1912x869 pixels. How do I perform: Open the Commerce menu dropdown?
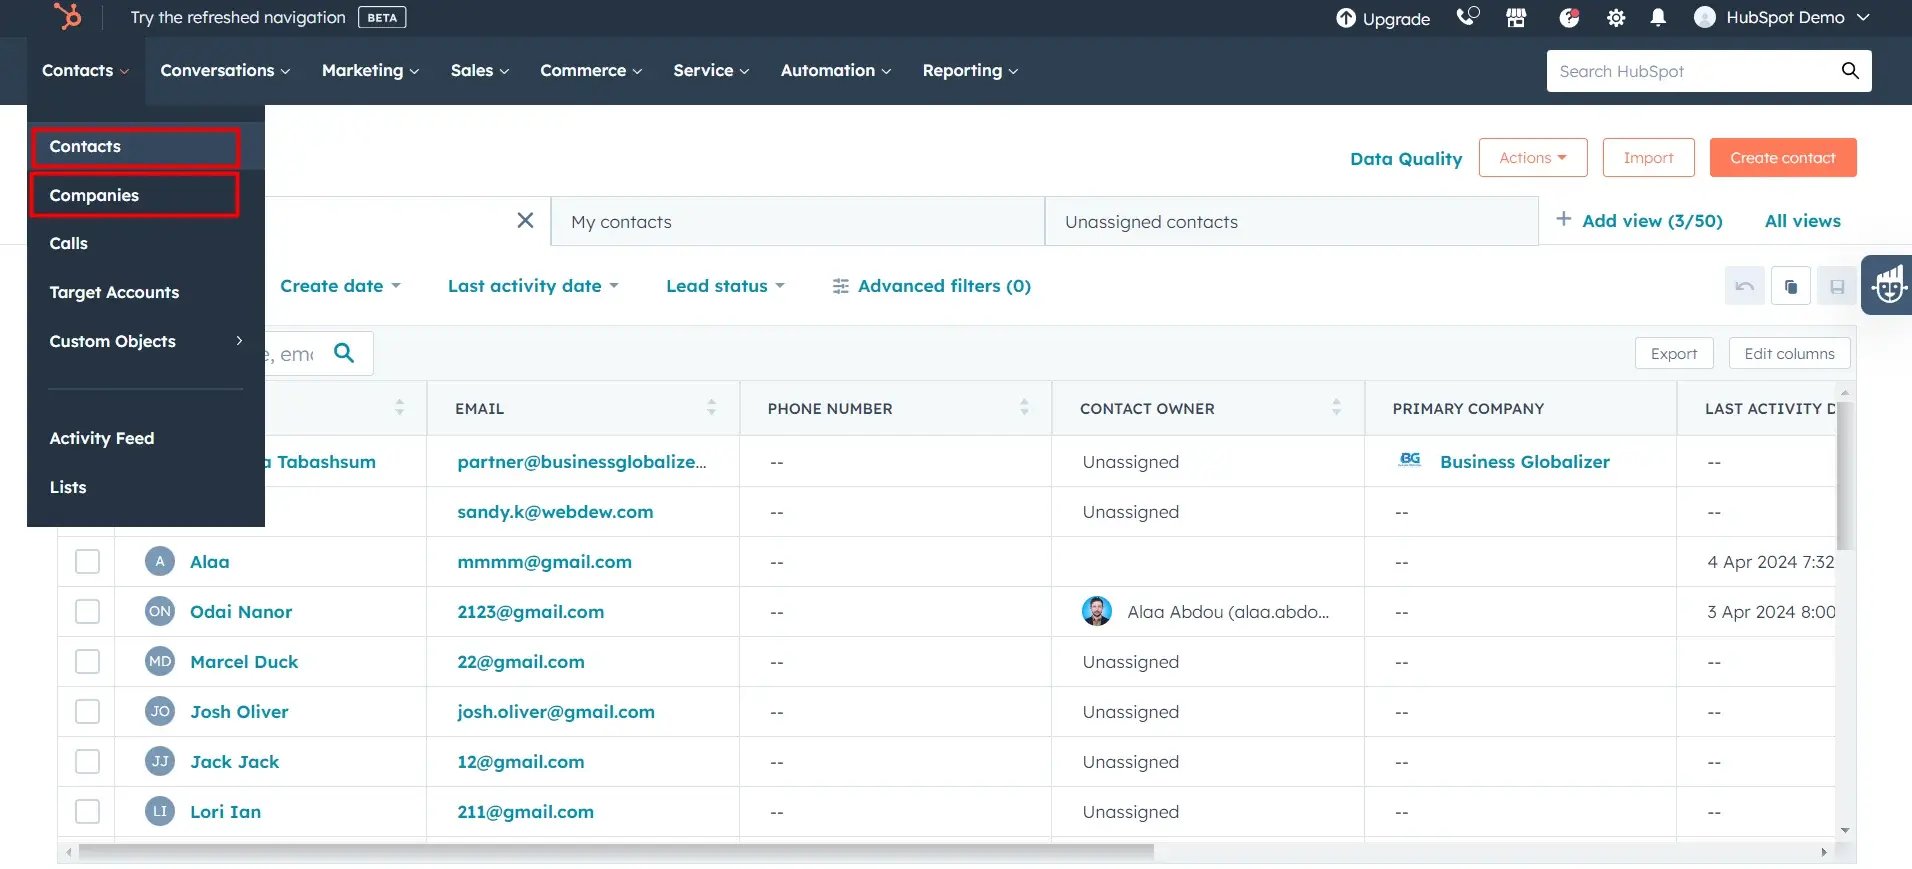pos(591,70)
